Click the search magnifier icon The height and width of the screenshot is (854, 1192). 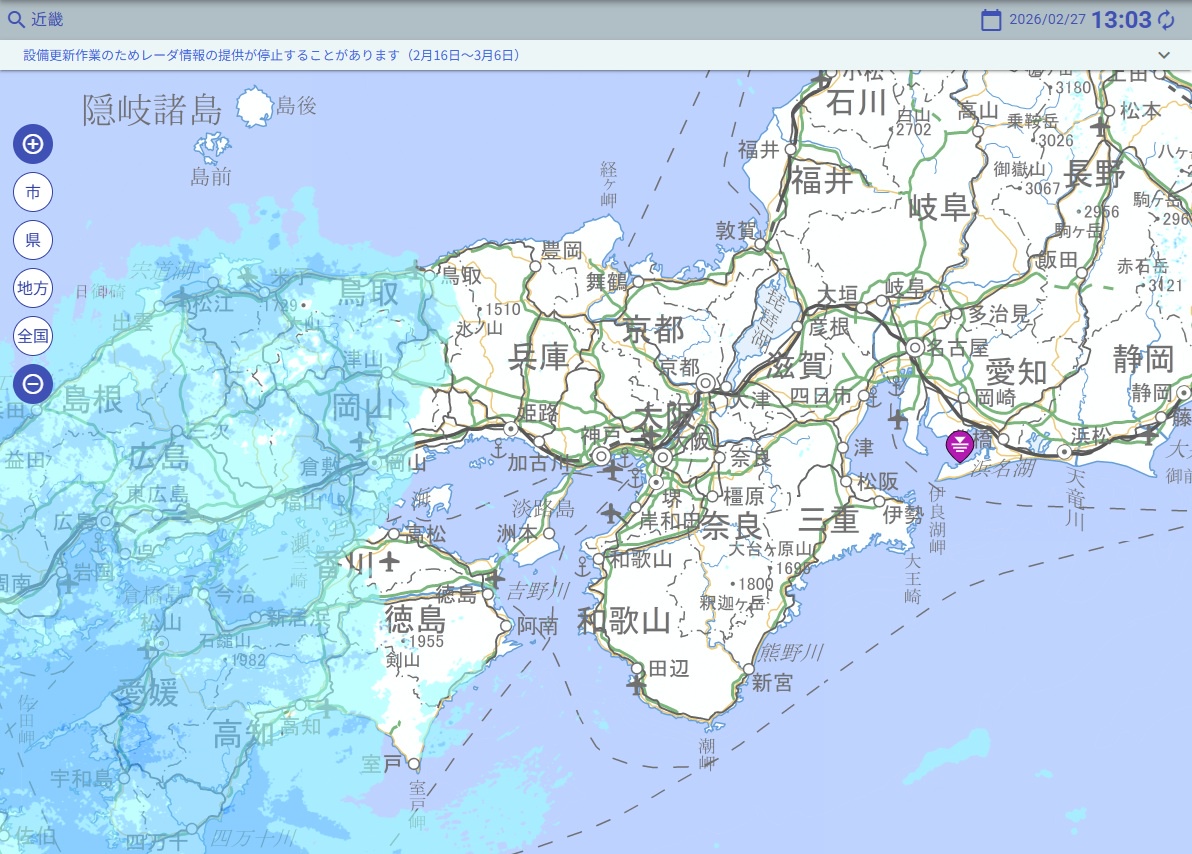click(x=16, y=19)
